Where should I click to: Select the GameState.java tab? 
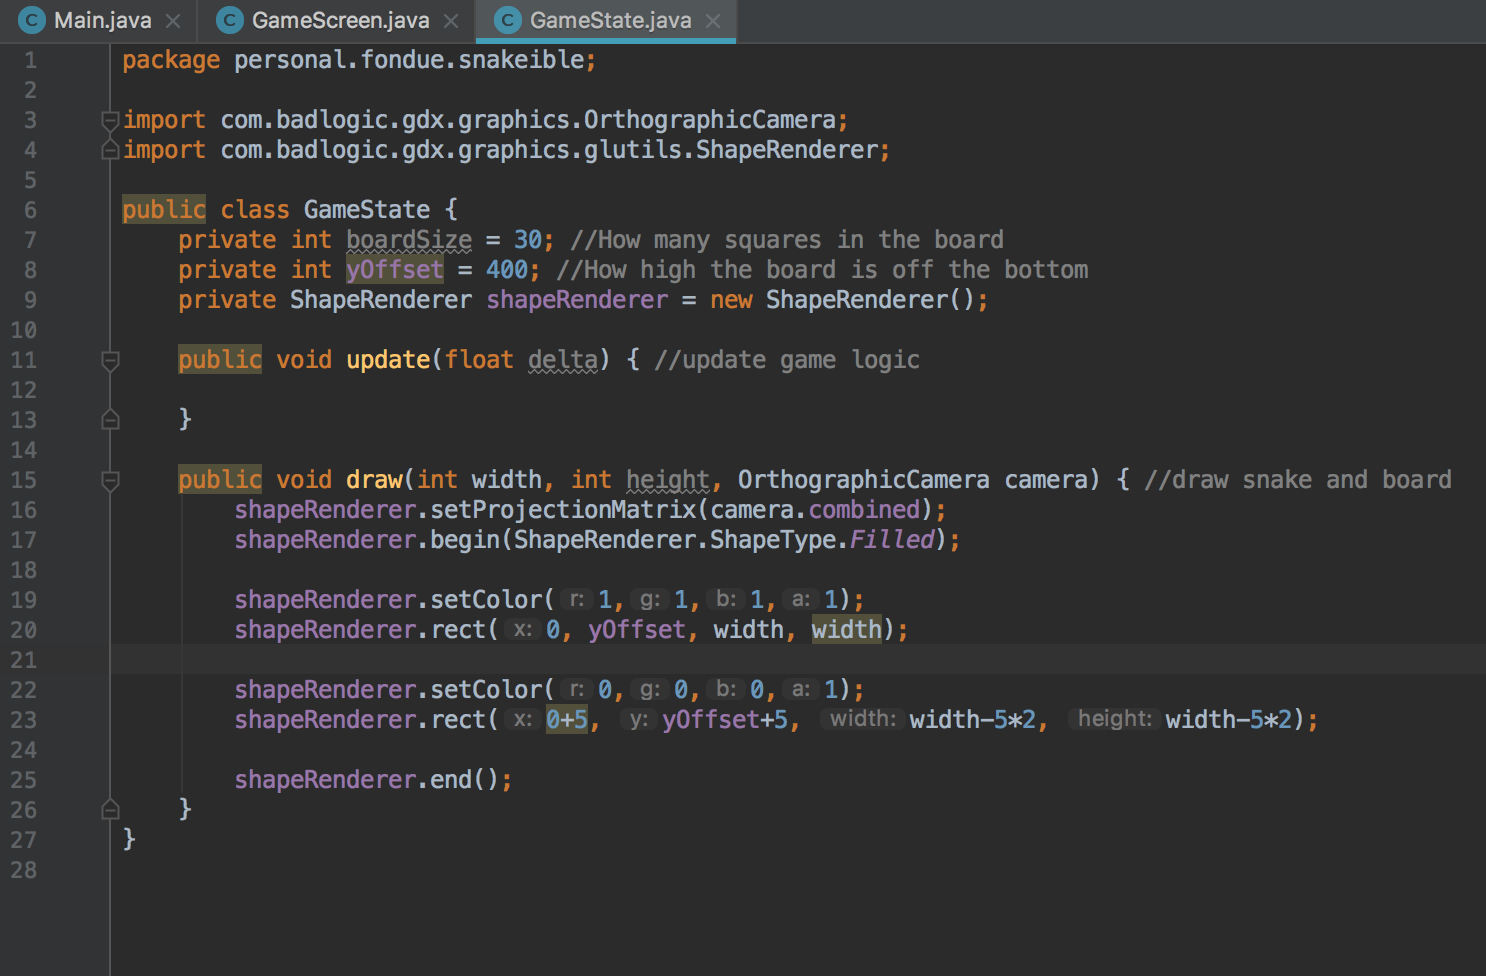pos(606,21)
